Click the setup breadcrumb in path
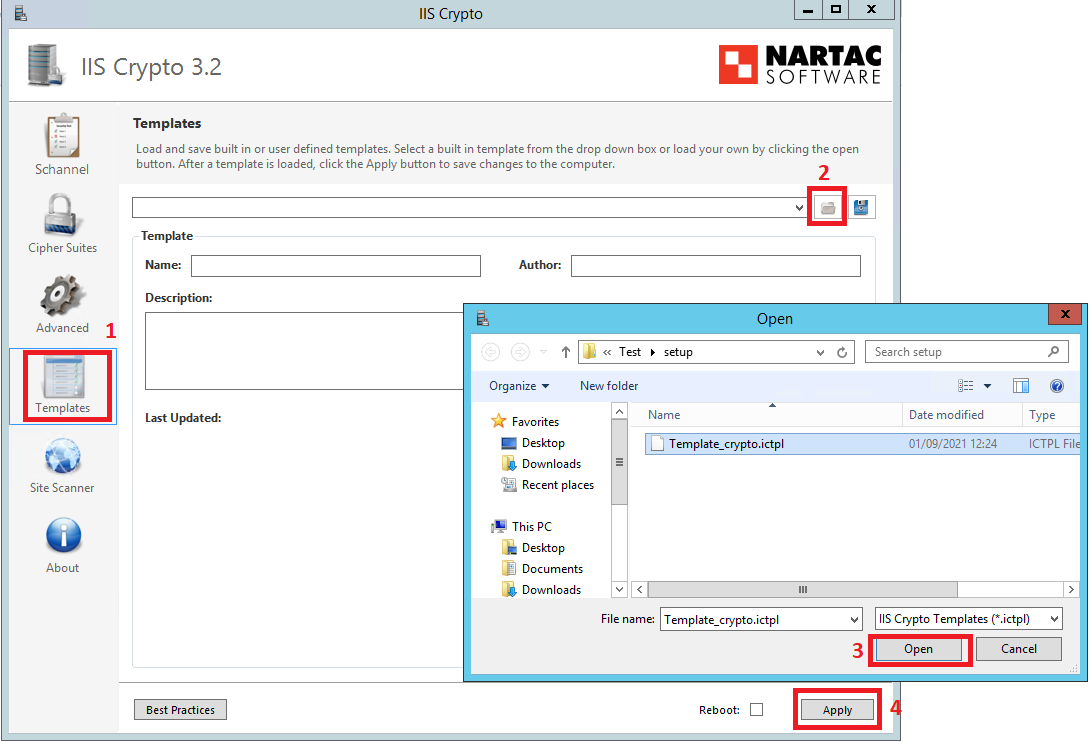This screenshot has width=1091, height=742. [x=678, y=352]
